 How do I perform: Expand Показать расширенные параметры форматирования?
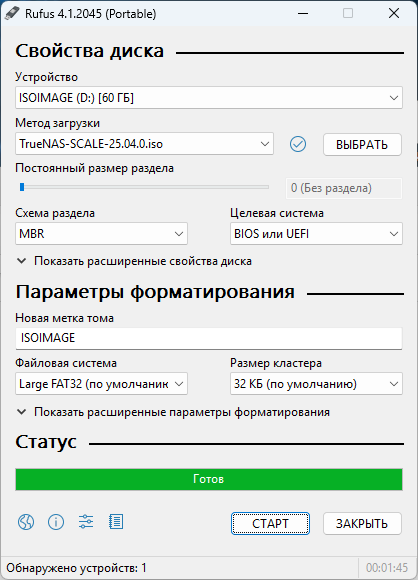(173, 412)
